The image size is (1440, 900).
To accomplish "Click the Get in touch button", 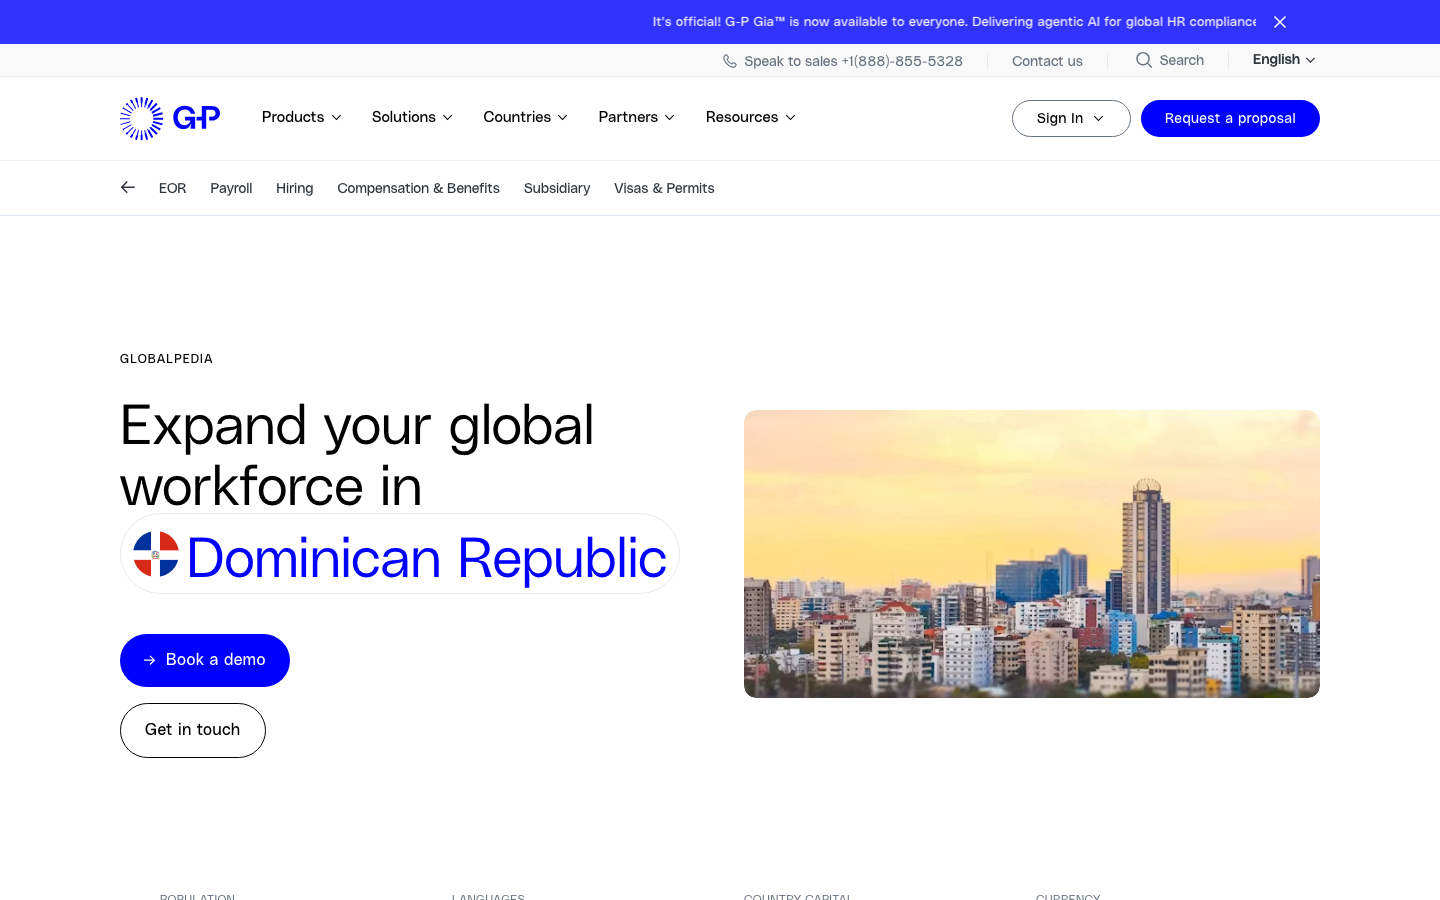I will (193, 730).
